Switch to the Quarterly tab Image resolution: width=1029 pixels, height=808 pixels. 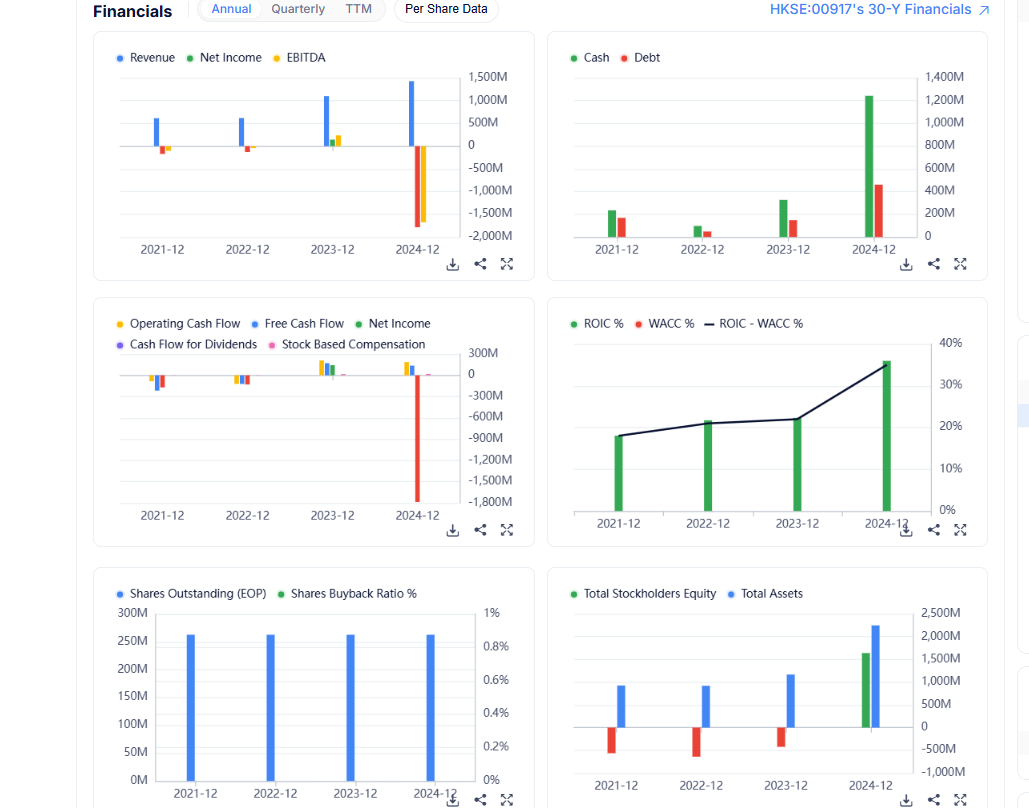298,9
